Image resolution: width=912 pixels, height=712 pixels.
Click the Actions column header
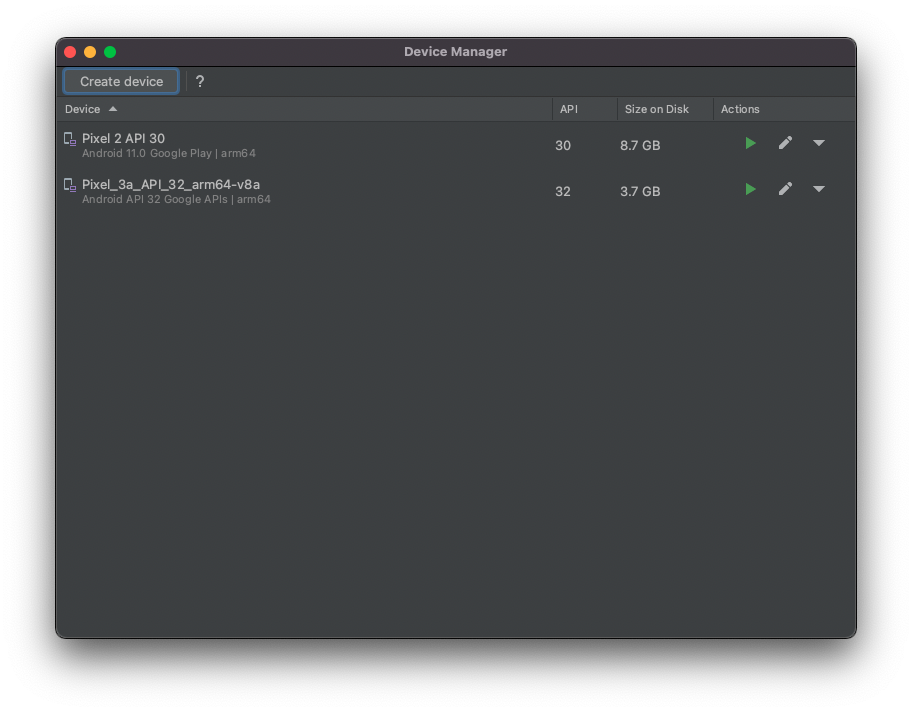click(741, 109)
